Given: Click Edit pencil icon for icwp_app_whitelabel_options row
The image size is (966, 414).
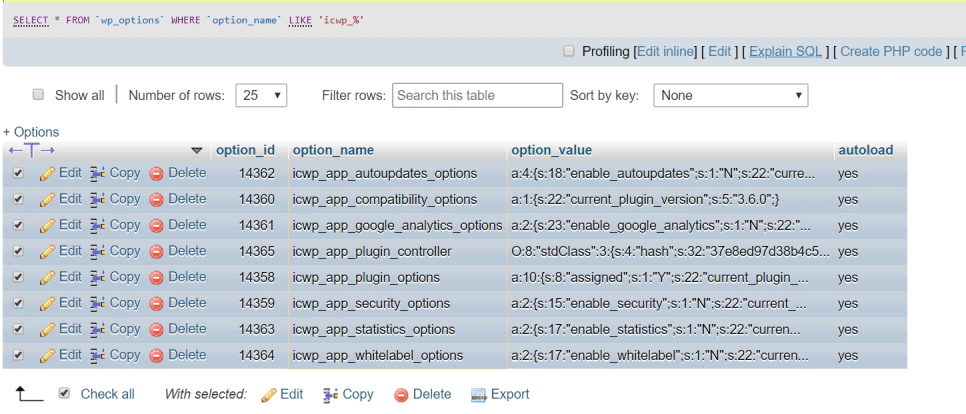Looking at the screenshot, I should tap(47, 355).
